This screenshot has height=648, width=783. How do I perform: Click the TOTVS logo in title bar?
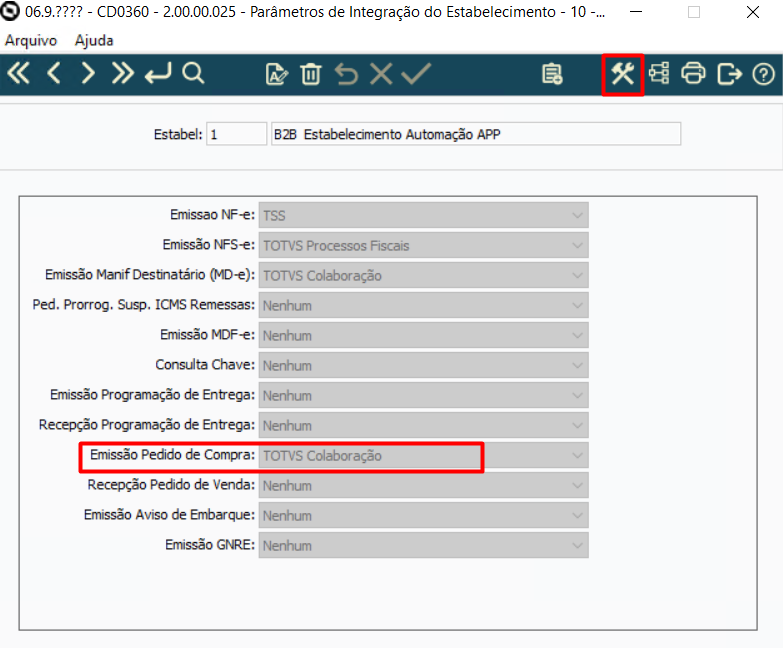point(10,11)
